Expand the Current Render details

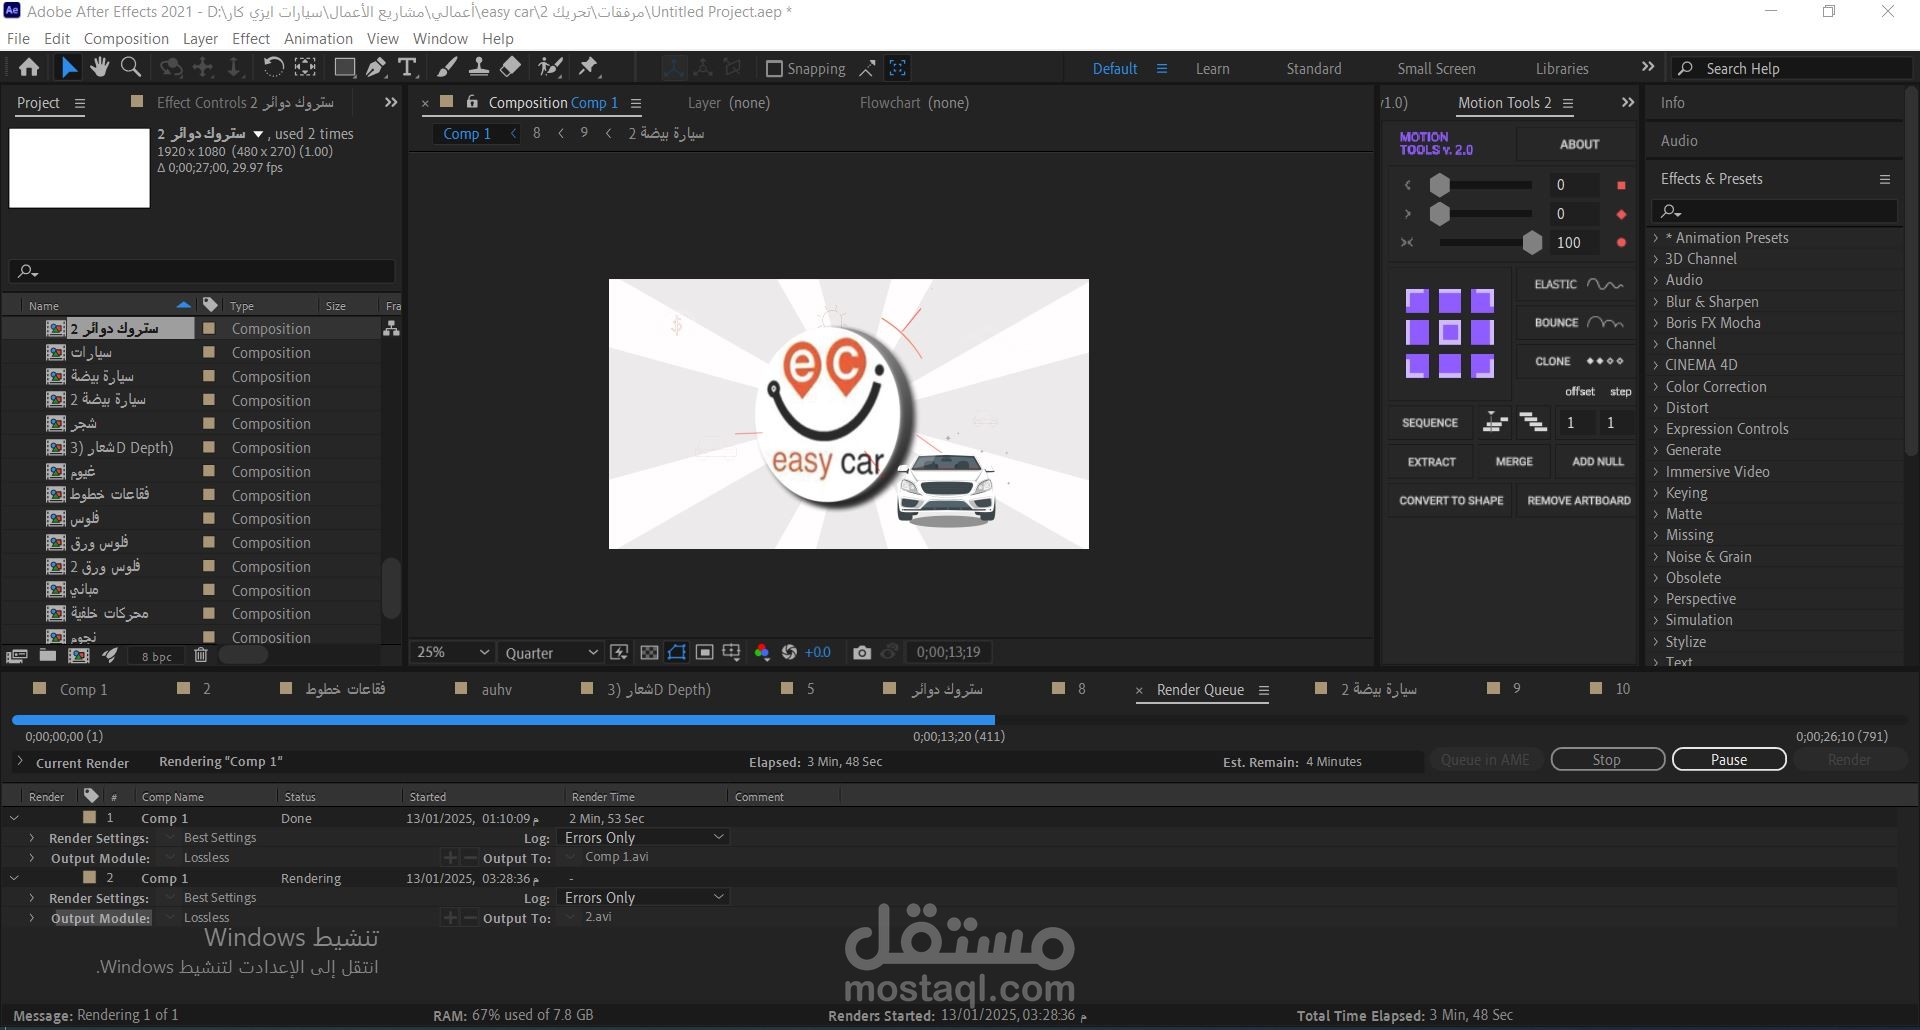(19, 762)
